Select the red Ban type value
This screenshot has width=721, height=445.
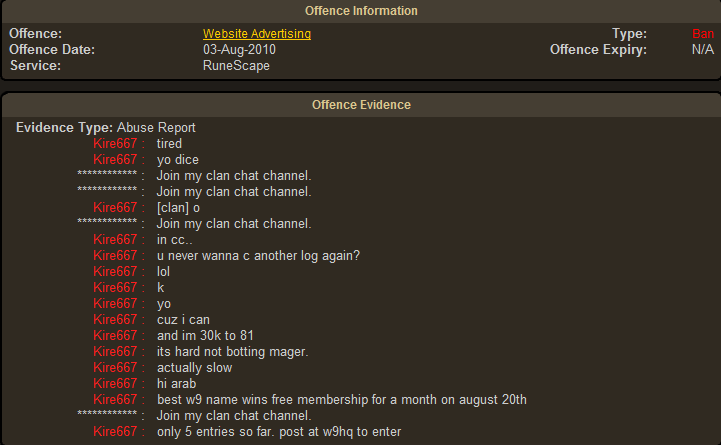coord(703,34)
